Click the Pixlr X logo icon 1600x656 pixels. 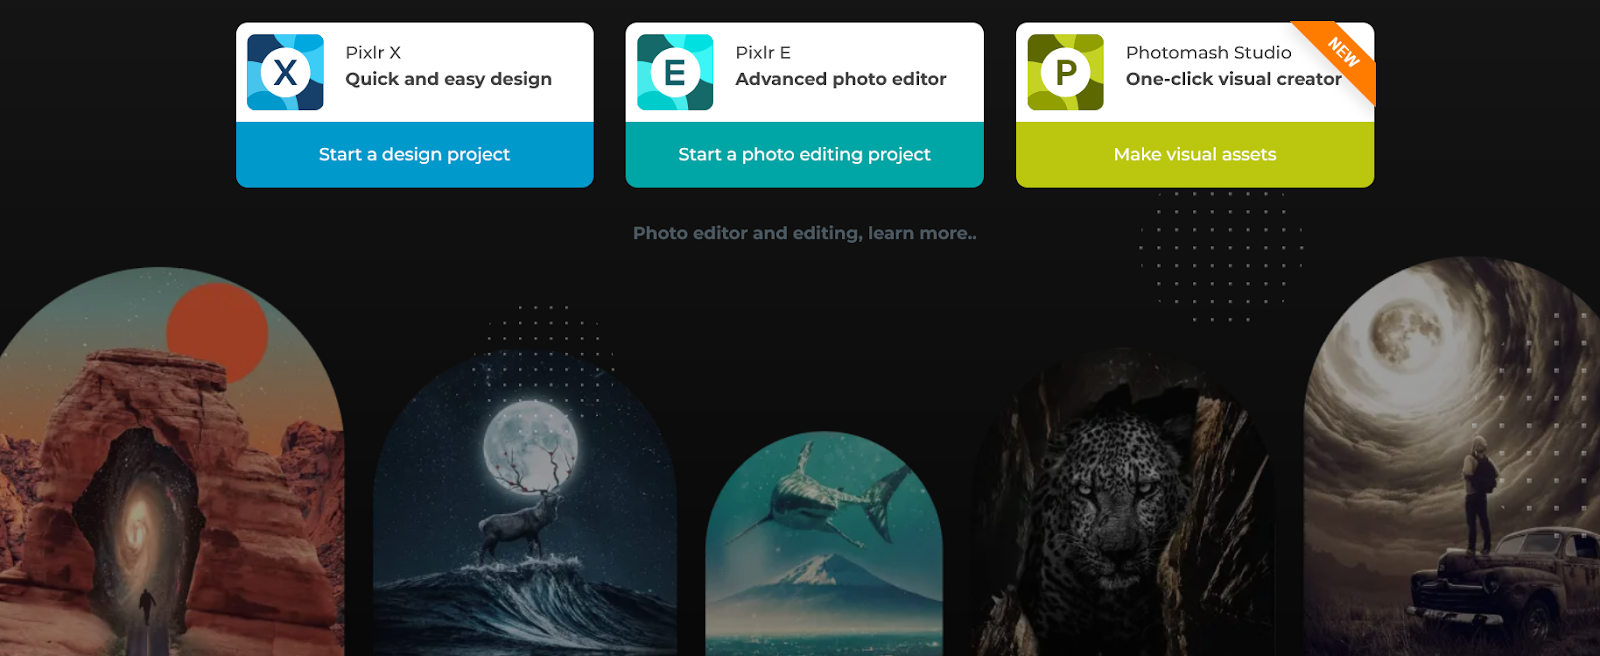(x=285, y=72)
